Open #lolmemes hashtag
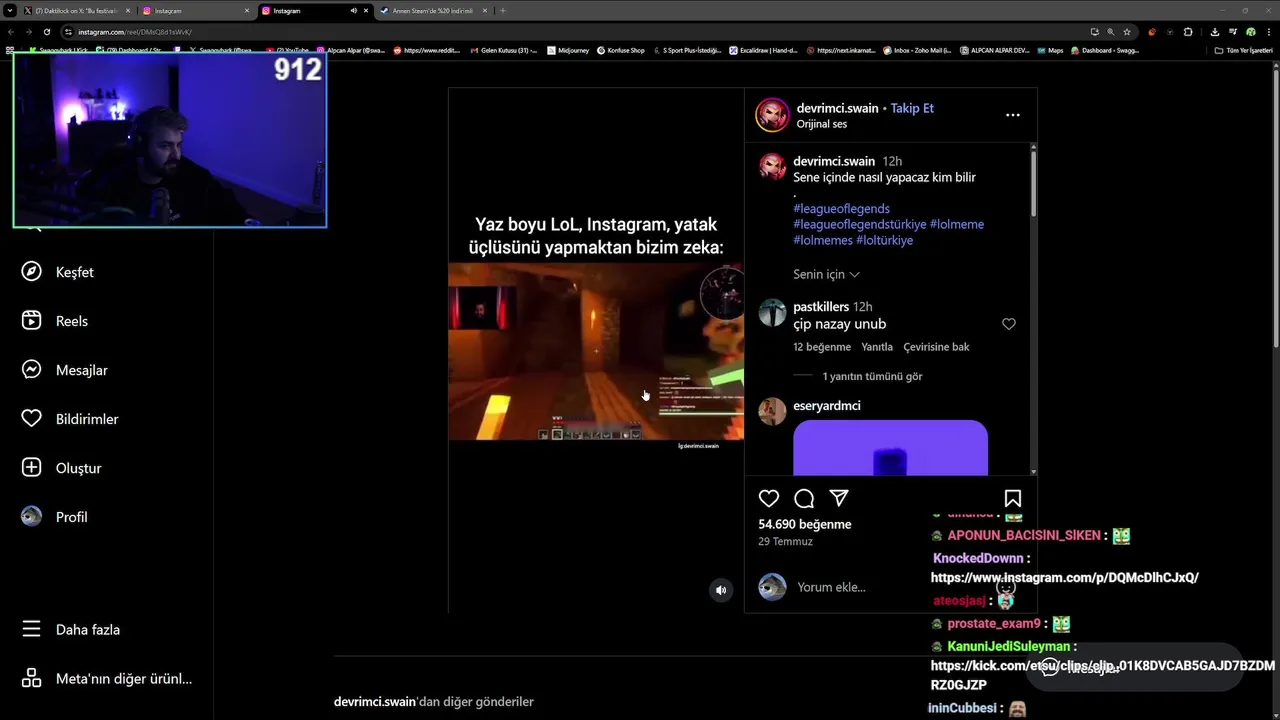The width and height of the screenshot is (1280, 720). (823, 241)
